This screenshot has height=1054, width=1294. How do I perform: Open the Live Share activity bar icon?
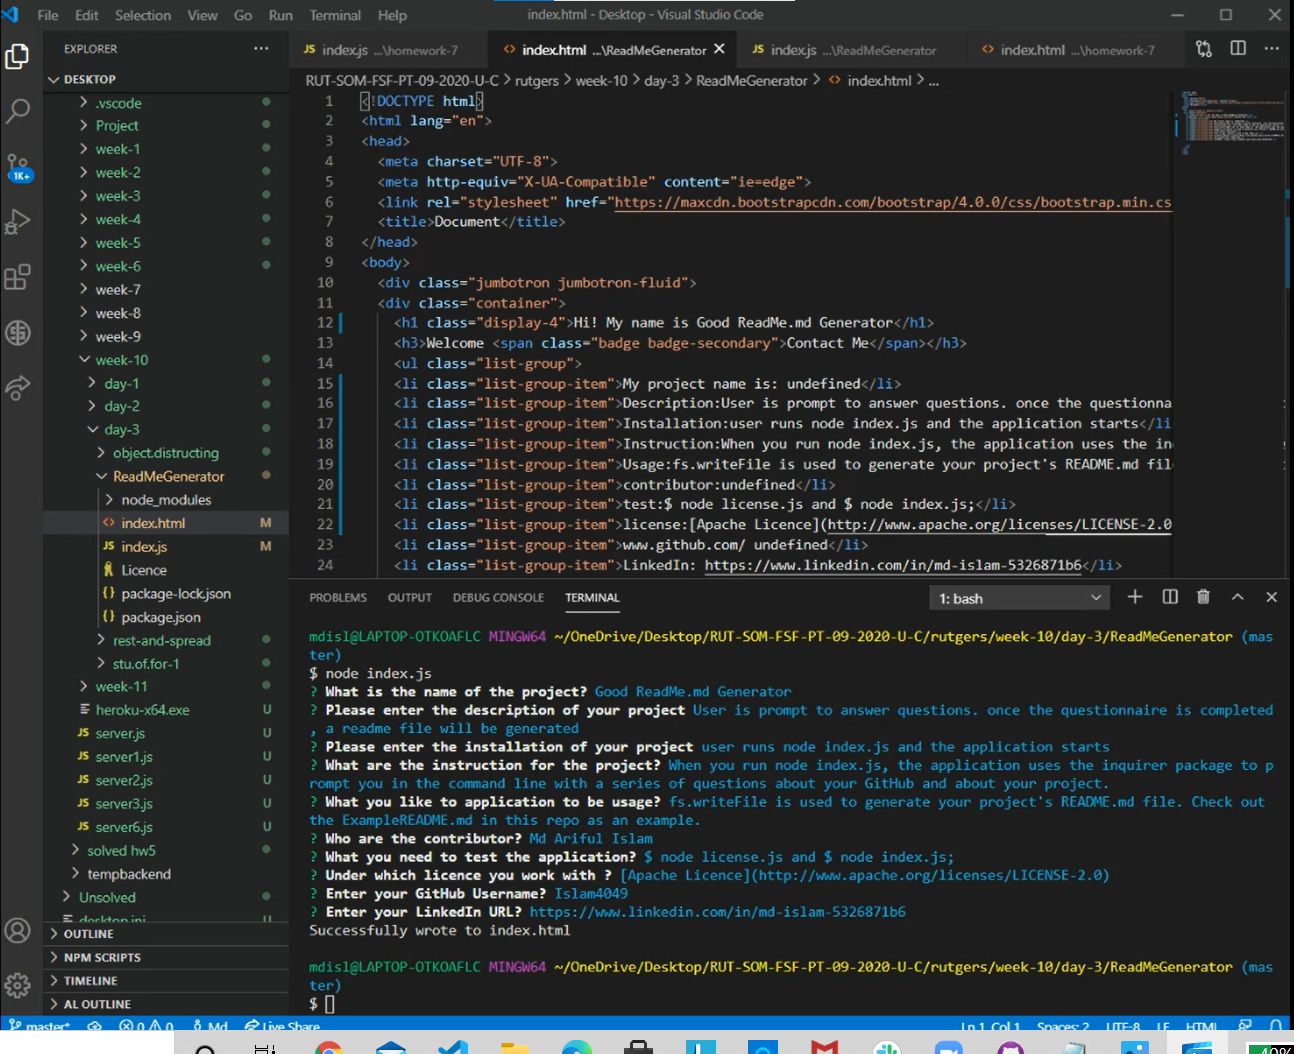[17, 388]
